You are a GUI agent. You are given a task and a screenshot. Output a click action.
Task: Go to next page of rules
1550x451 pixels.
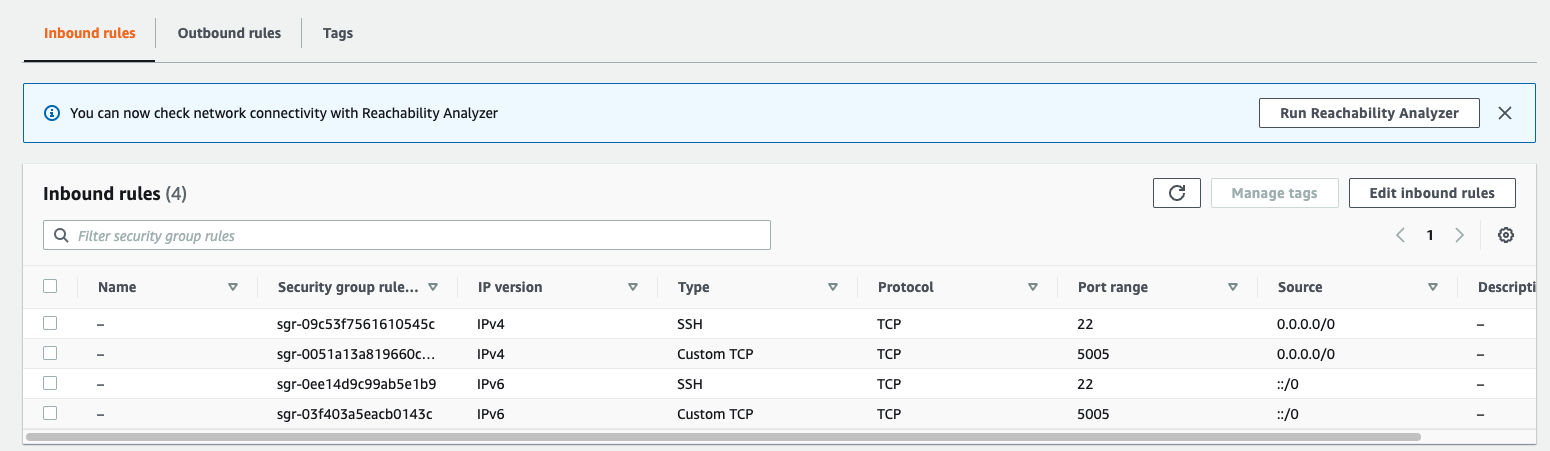[1460, 235]
